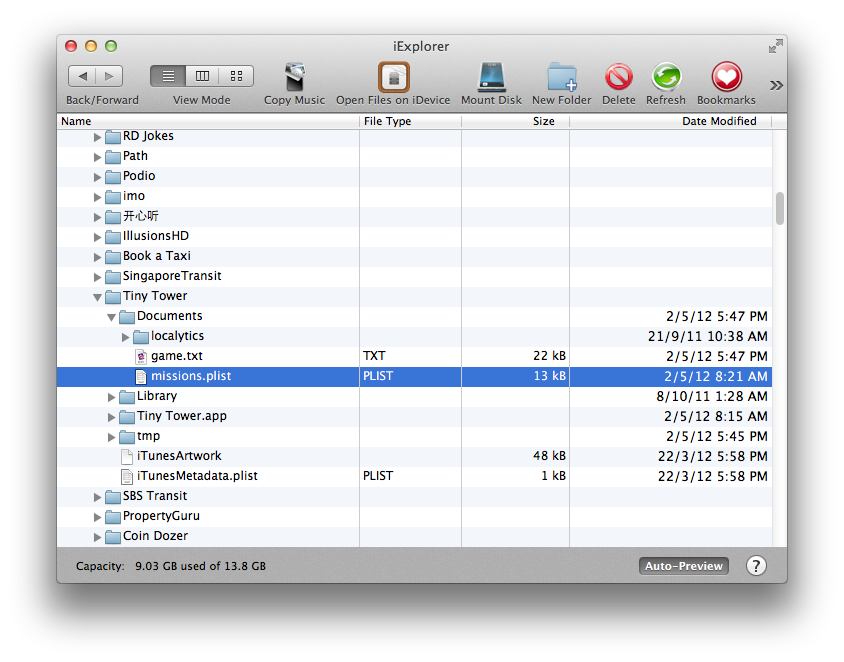Switch to column view mode
844x662 pixels.
[202, 76]
